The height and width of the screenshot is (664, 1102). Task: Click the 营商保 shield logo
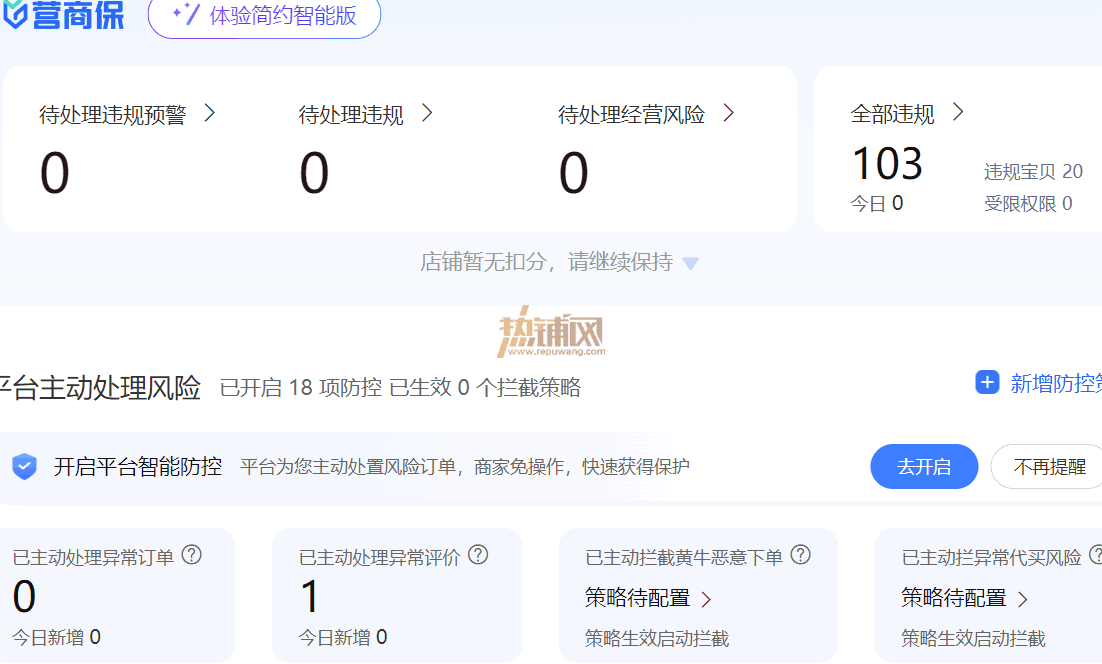14,14
